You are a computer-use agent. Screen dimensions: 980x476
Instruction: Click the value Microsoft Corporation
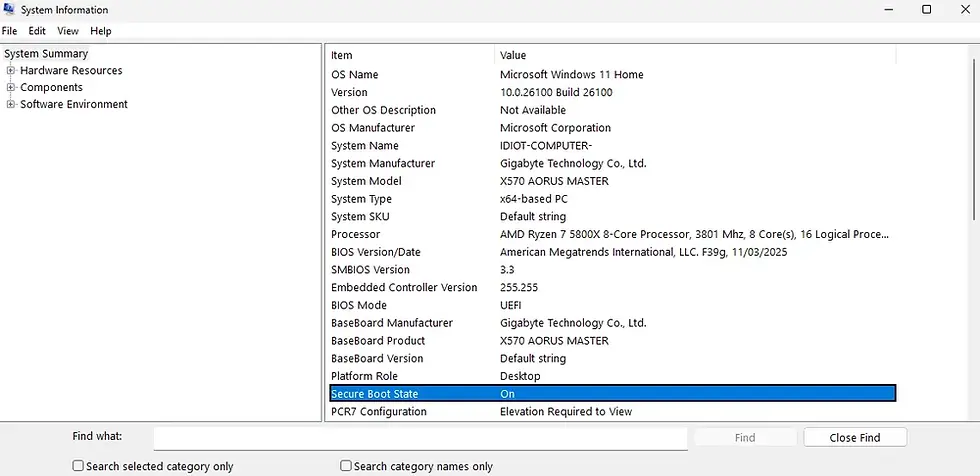tap(556, 128)
